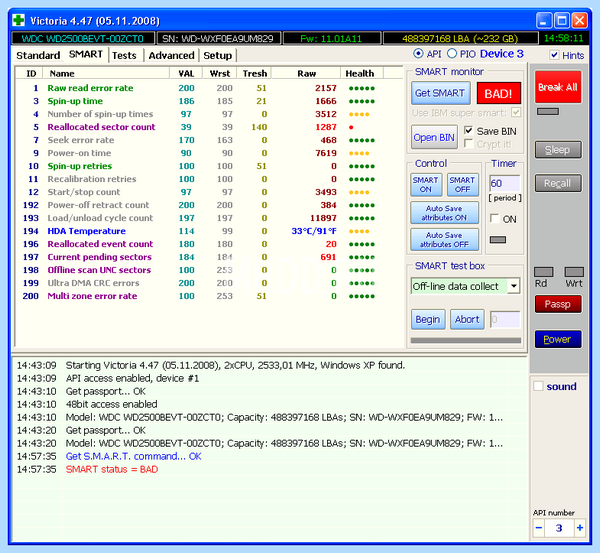This screenshot has height=553, width=600.
Task: Click the SMART test box number field
Action: 505,320
